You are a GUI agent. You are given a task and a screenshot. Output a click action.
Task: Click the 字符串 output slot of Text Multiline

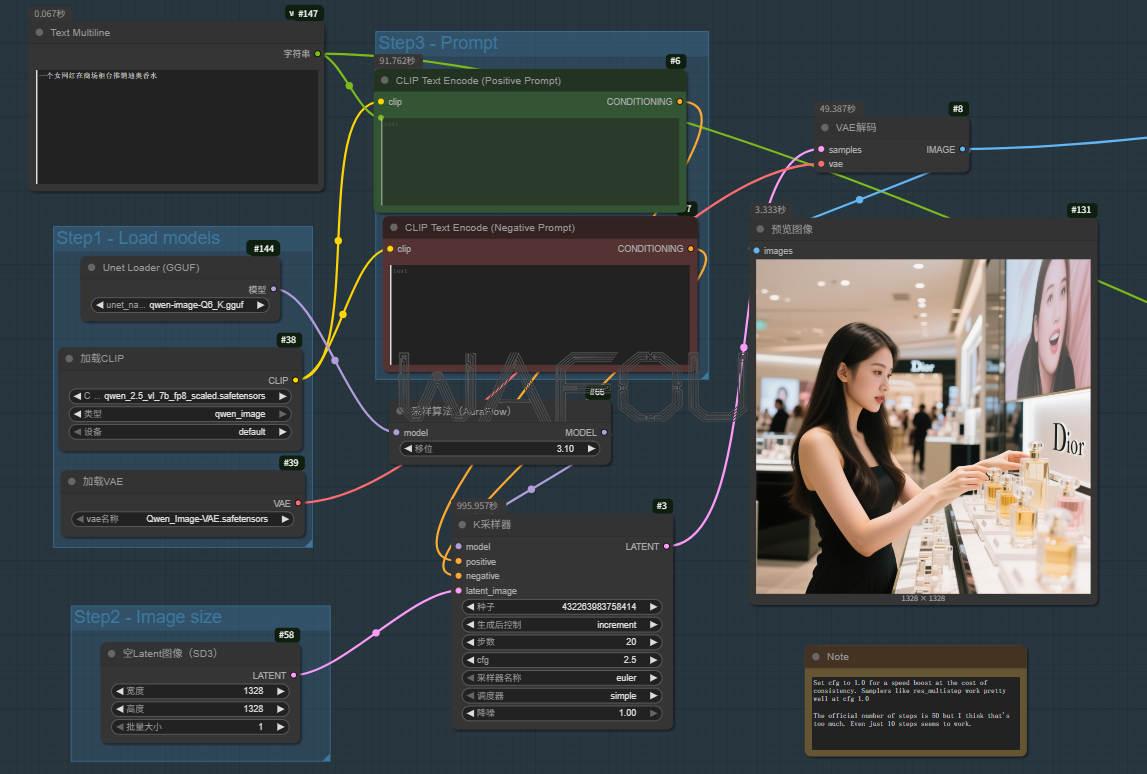[x=317, y=53]
